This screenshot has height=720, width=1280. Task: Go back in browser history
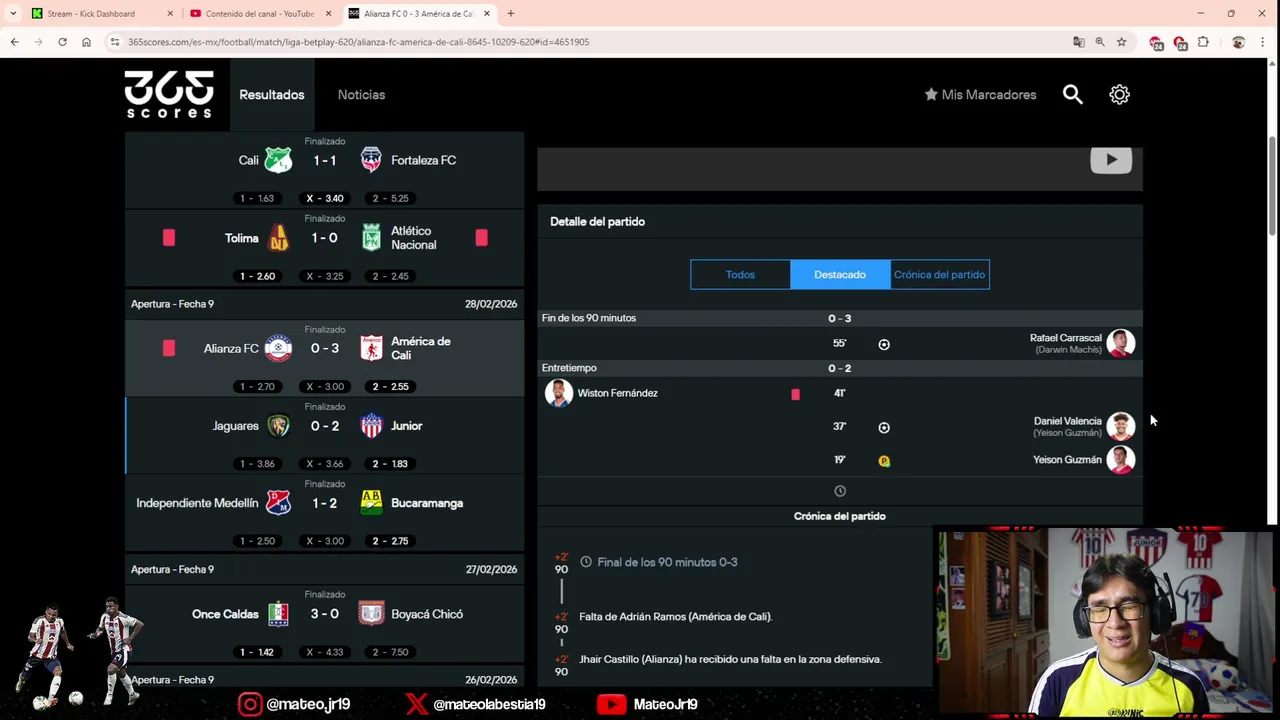pyautogui.click(x=14, y=42)
